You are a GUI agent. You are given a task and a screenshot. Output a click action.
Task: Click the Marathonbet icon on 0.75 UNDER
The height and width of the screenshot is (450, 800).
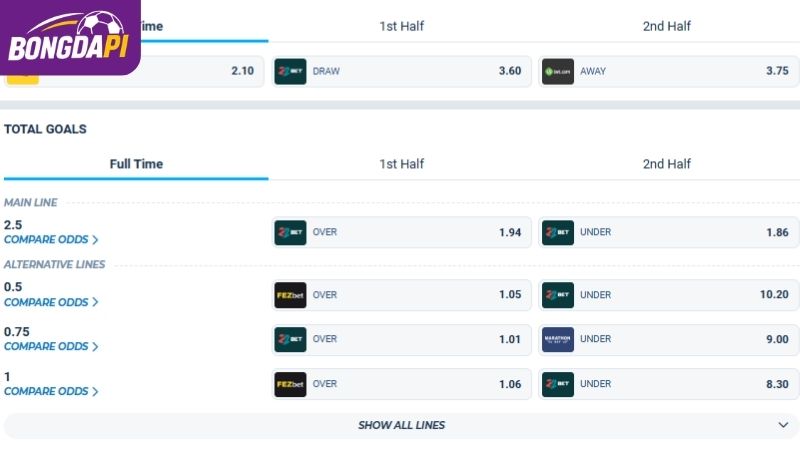tap(558, 339)
